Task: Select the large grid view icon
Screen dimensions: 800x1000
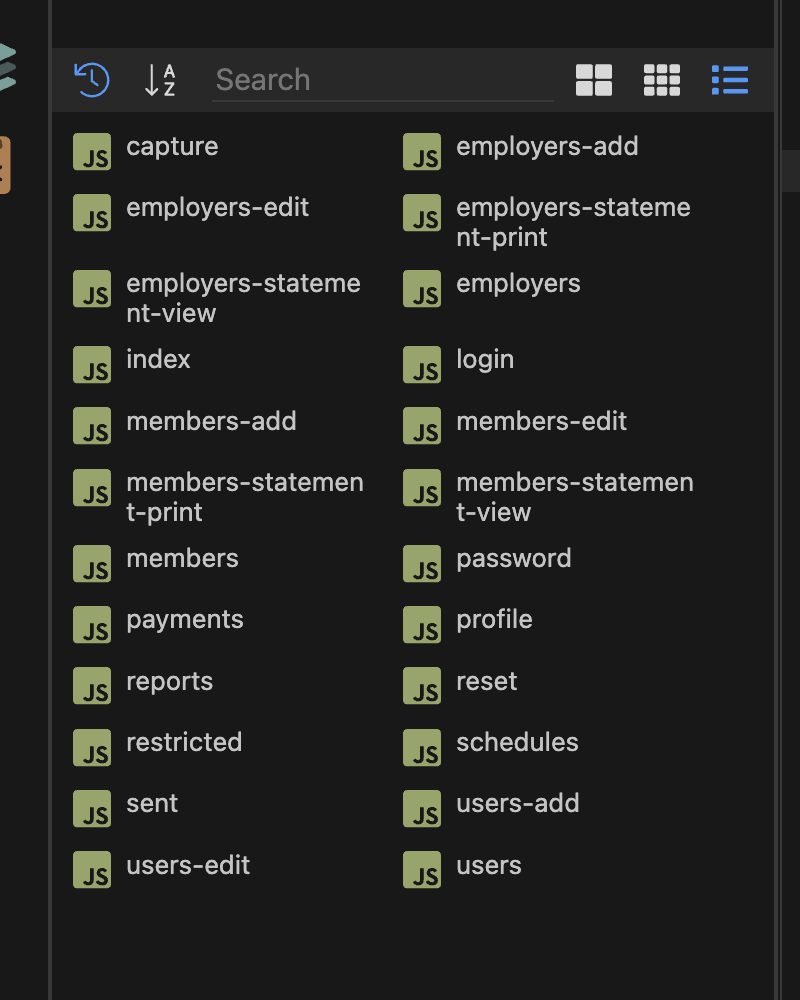Action: (594, 80)
